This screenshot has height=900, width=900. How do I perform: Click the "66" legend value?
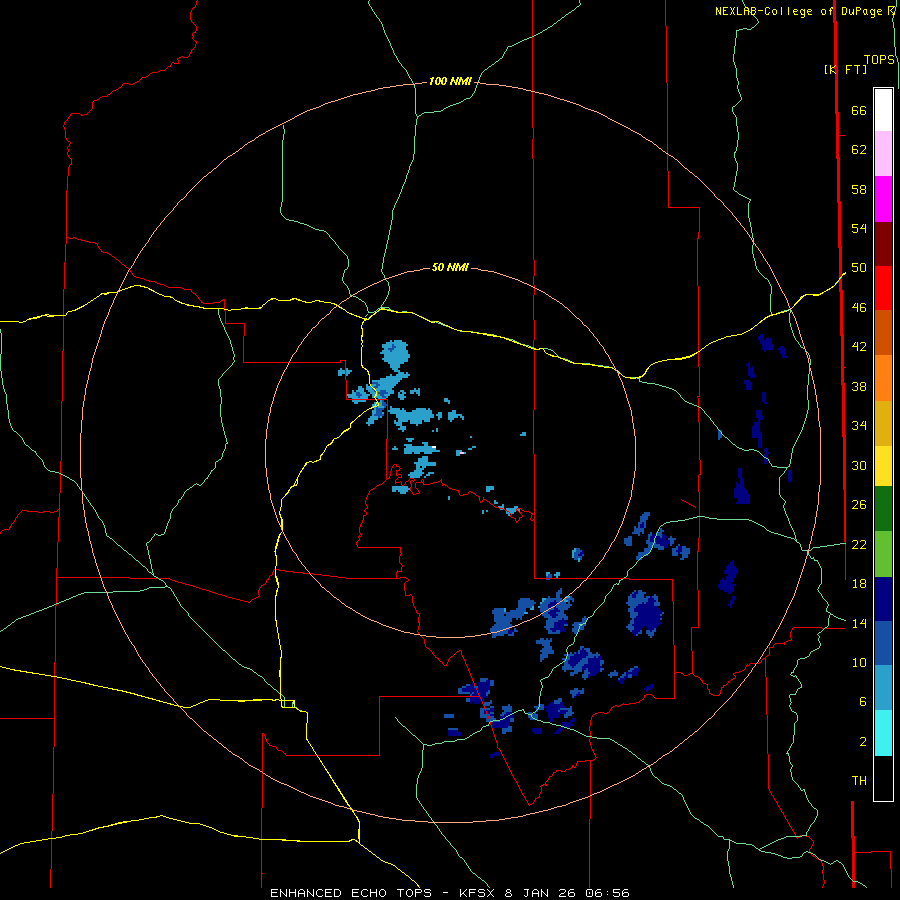859,110
